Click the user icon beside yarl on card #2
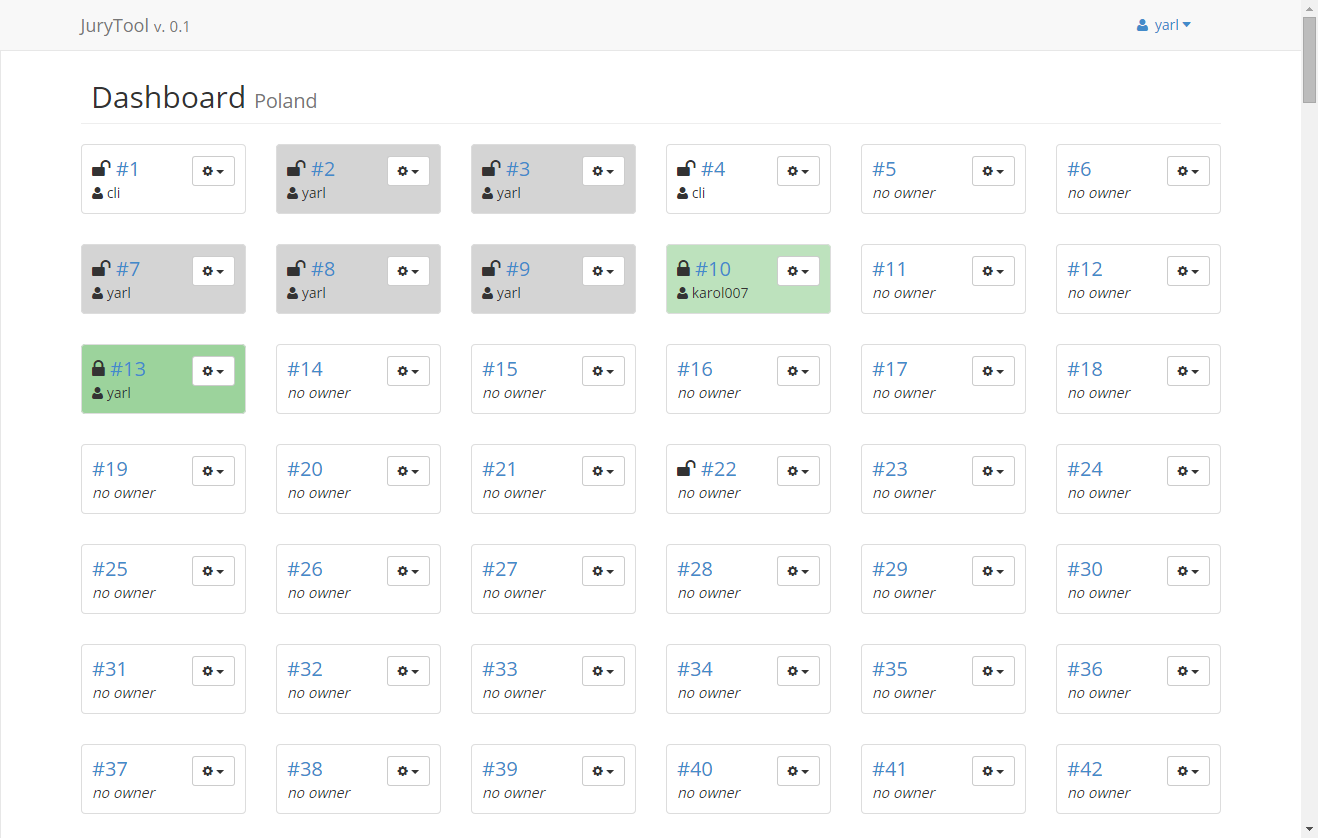 coord(293,194)
